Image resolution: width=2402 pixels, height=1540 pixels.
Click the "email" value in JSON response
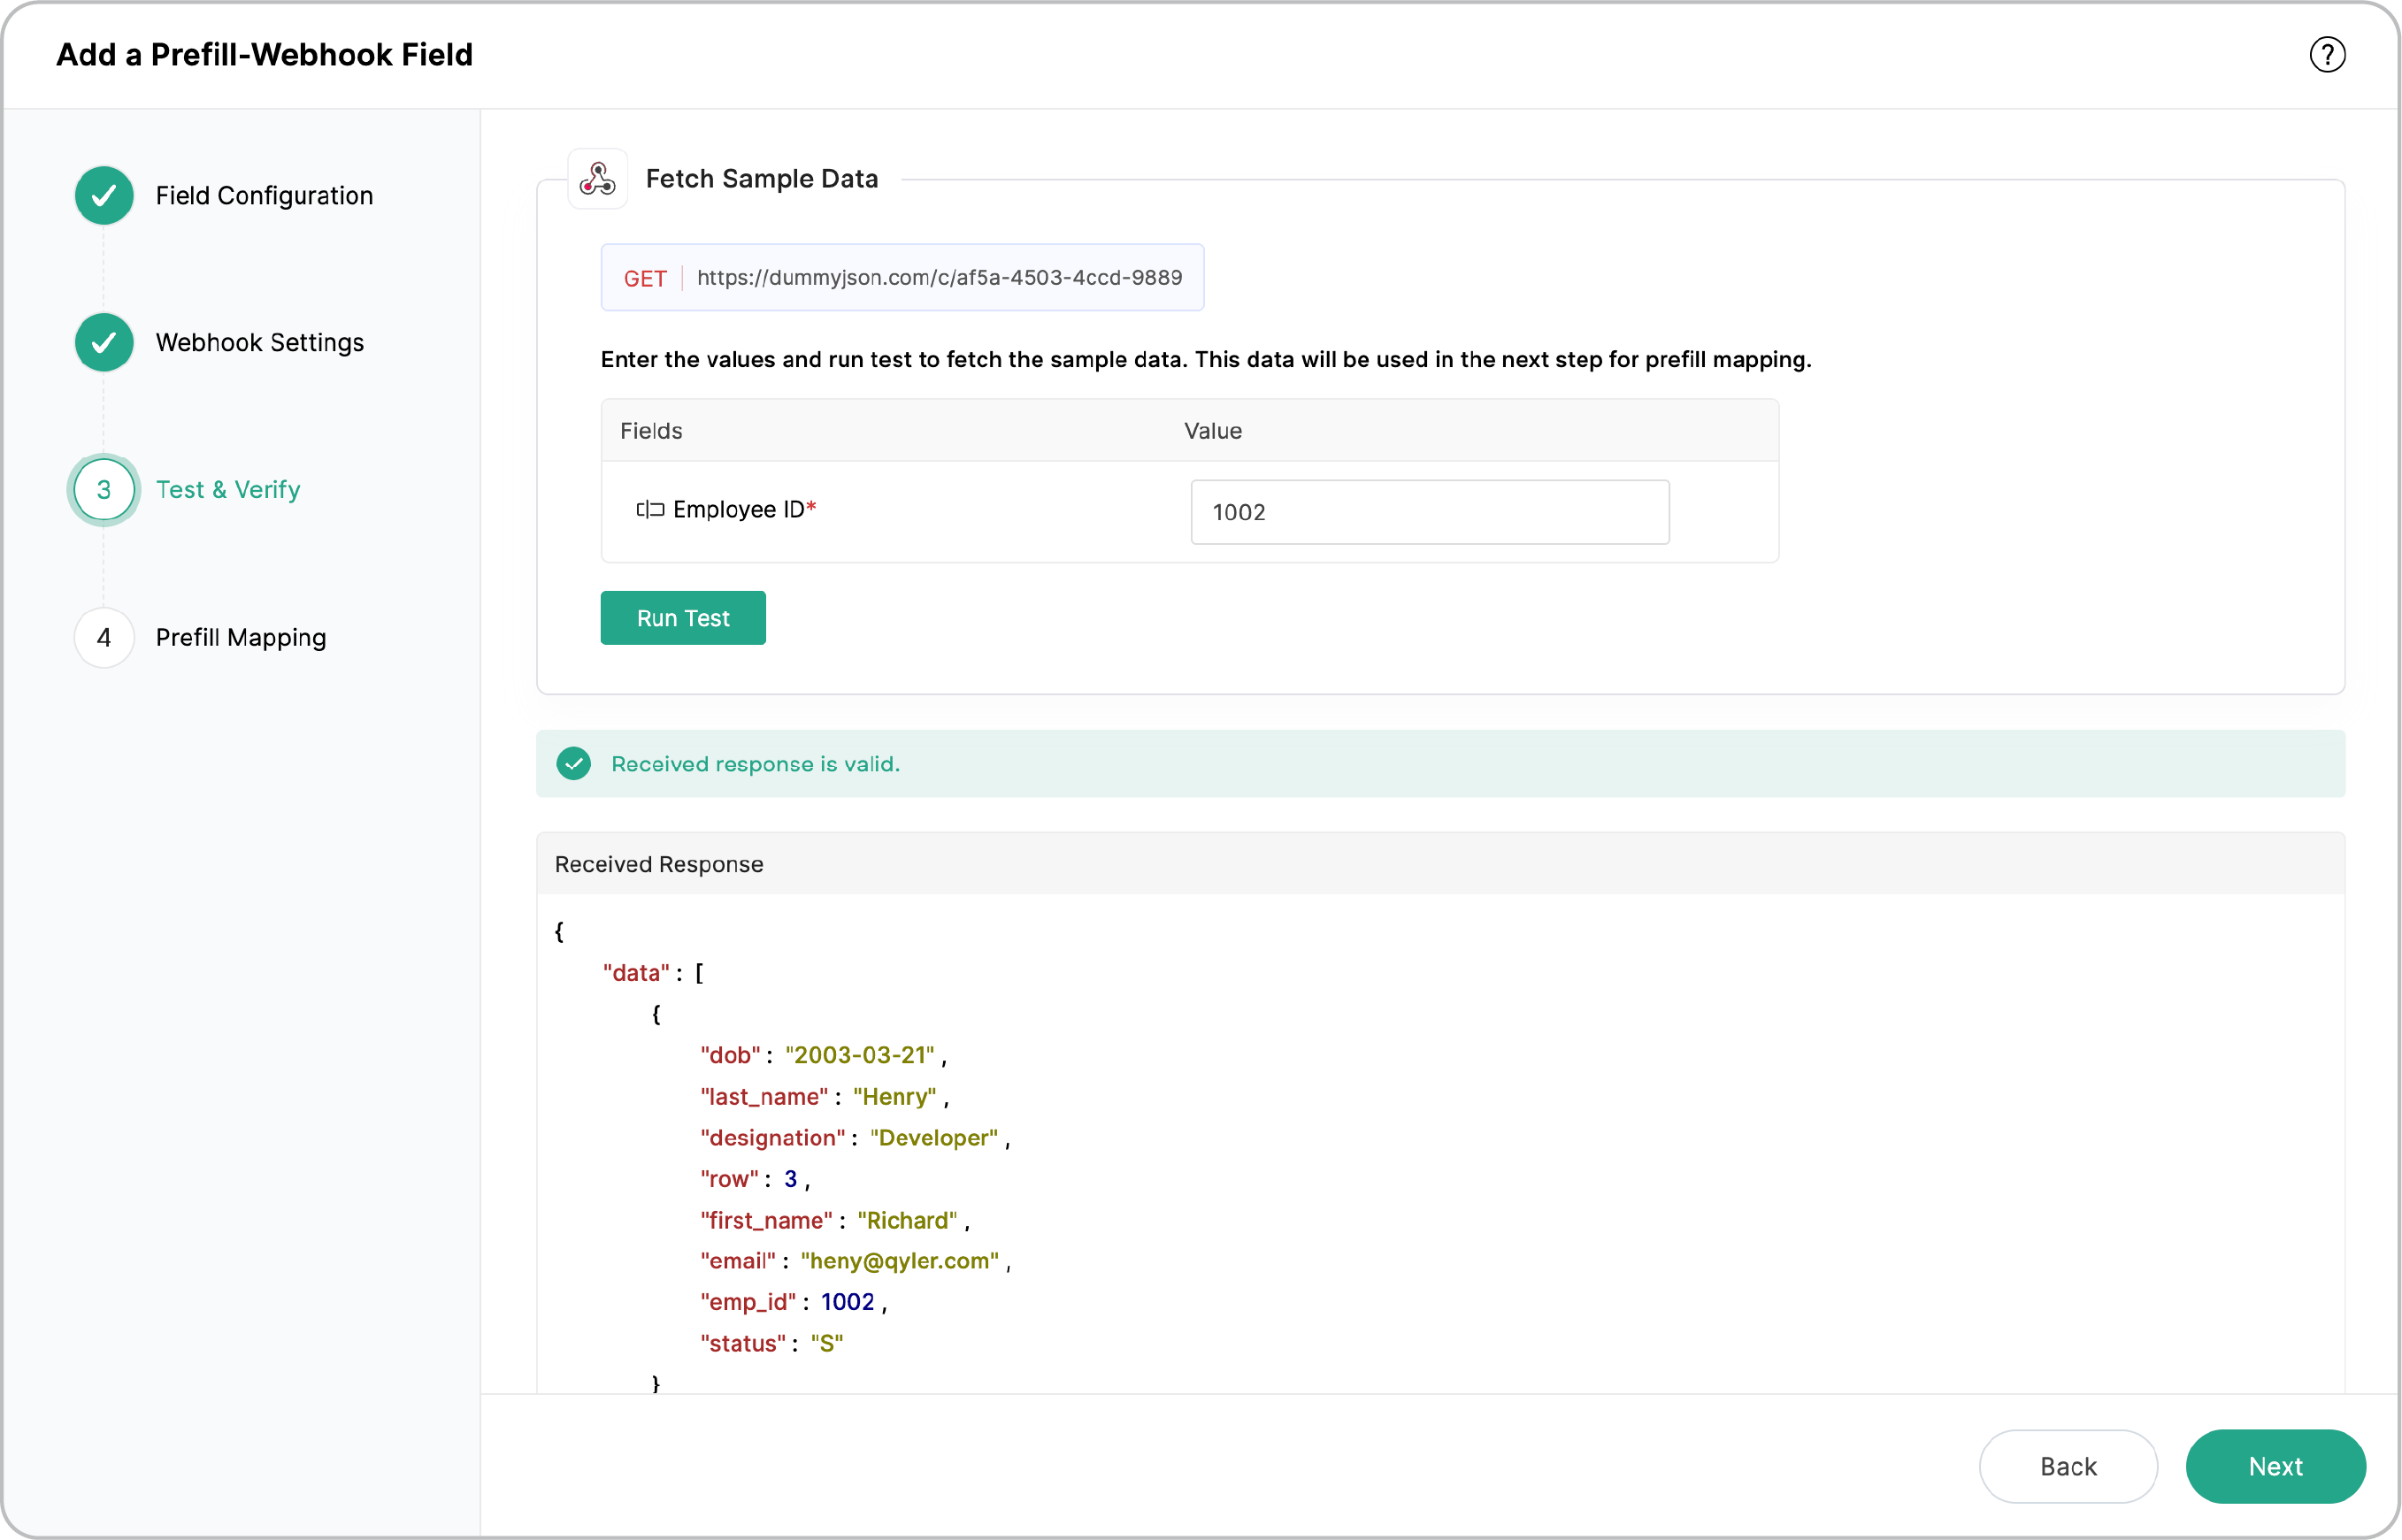(899, 1261)
